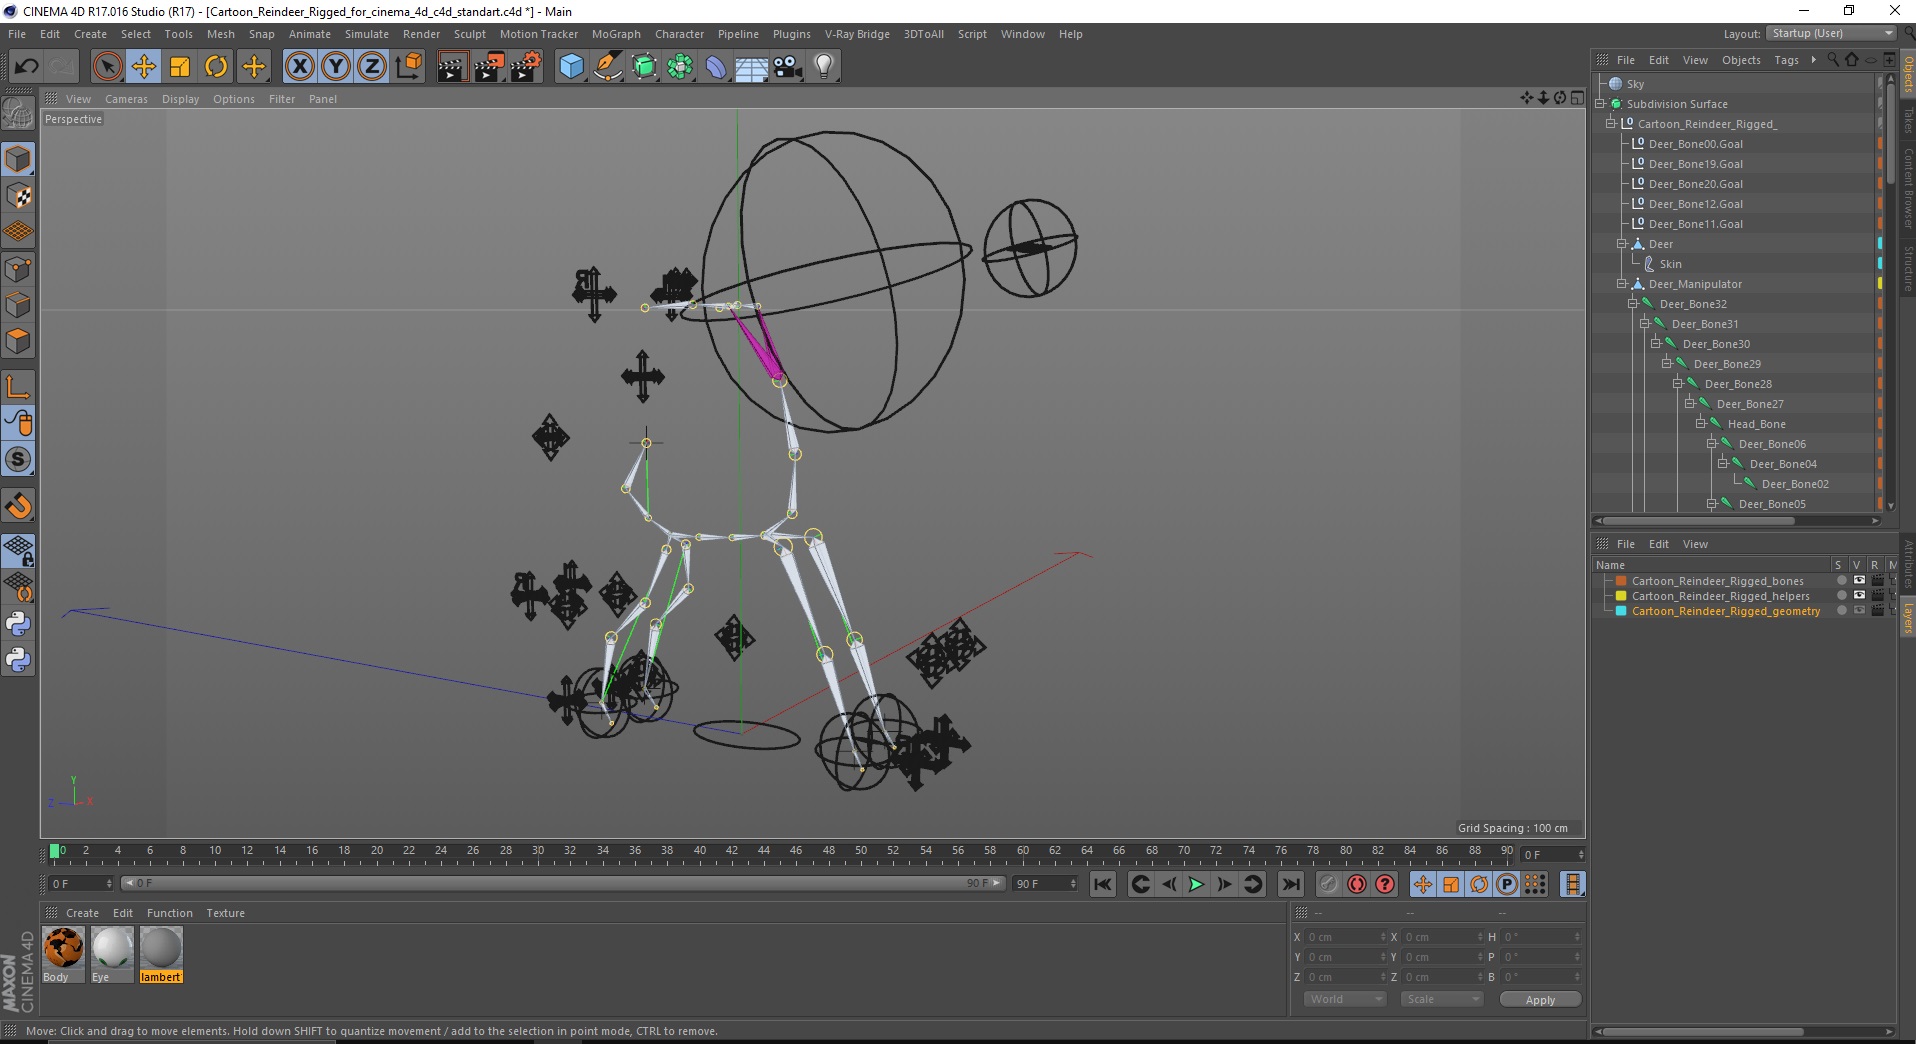Click the timeline preview range slider
This screenshot has height=1044, width=1916.
click(x=563, y=884)
